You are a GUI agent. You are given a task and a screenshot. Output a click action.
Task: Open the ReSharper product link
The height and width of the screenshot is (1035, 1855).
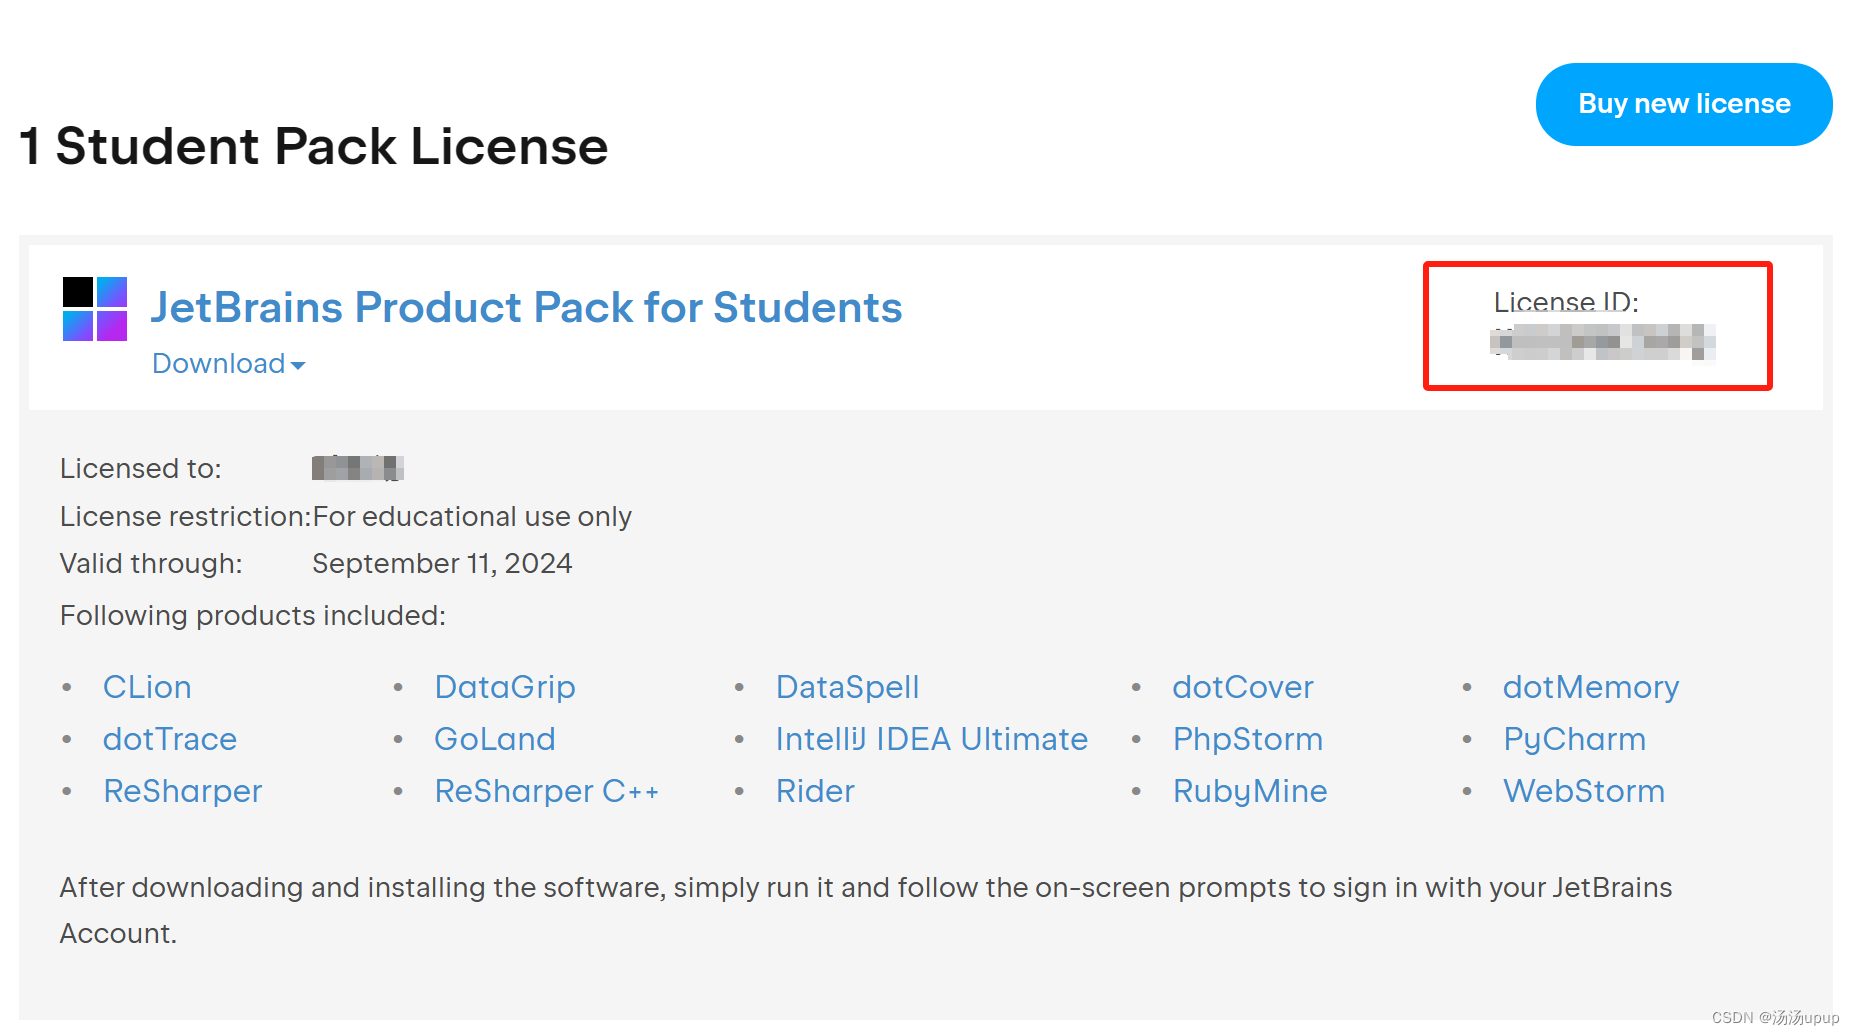pyautogui.click(x=183, y=791)
